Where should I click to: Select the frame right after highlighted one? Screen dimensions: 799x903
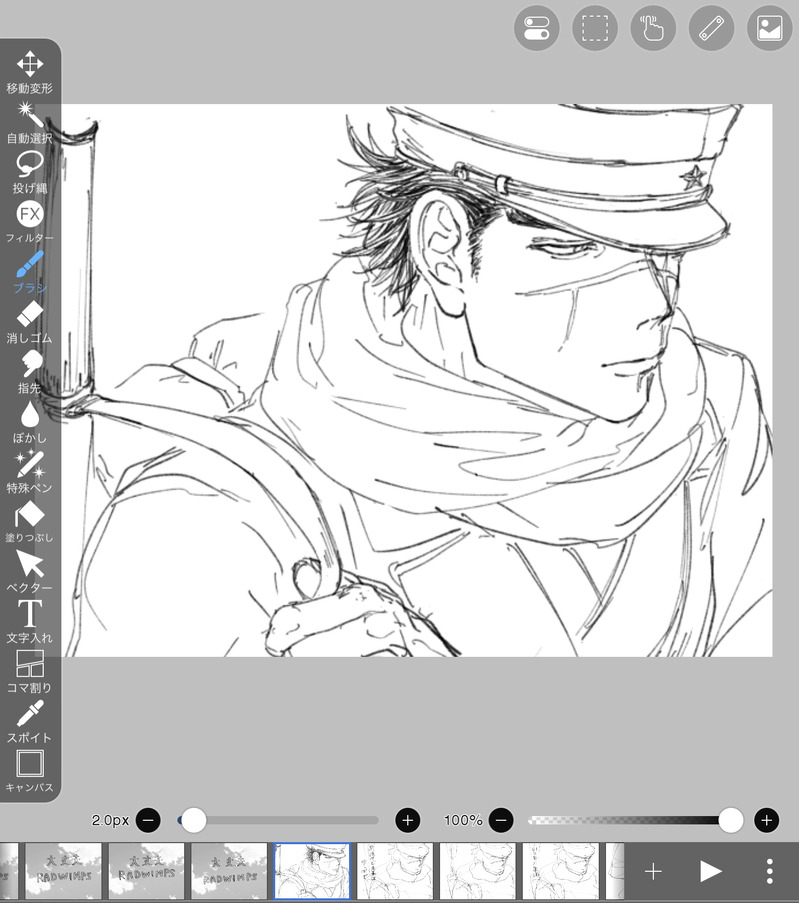coord(395,871)
